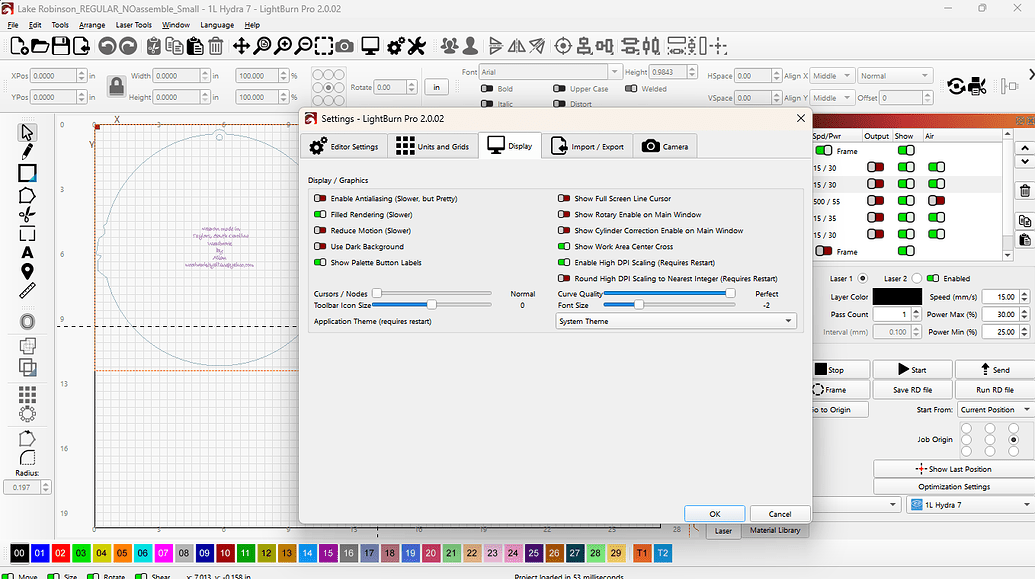Viewport: 1035px width, 579px height.
Task: Choose the Rectangle drawing tool
Action: click(x=27, y=175)
